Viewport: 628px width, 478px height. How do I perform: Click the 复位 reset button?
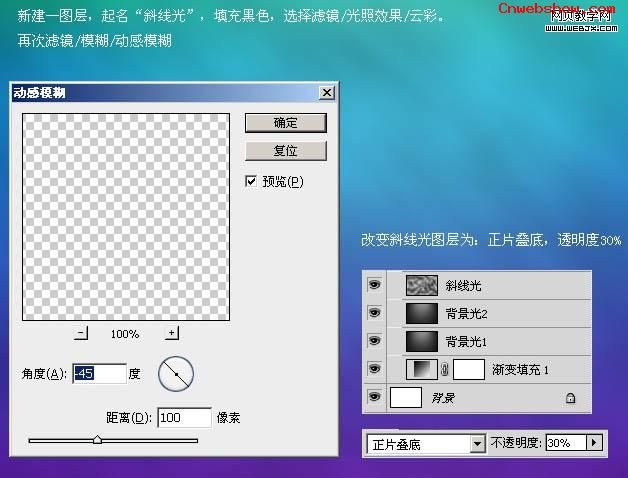point(286,151)
